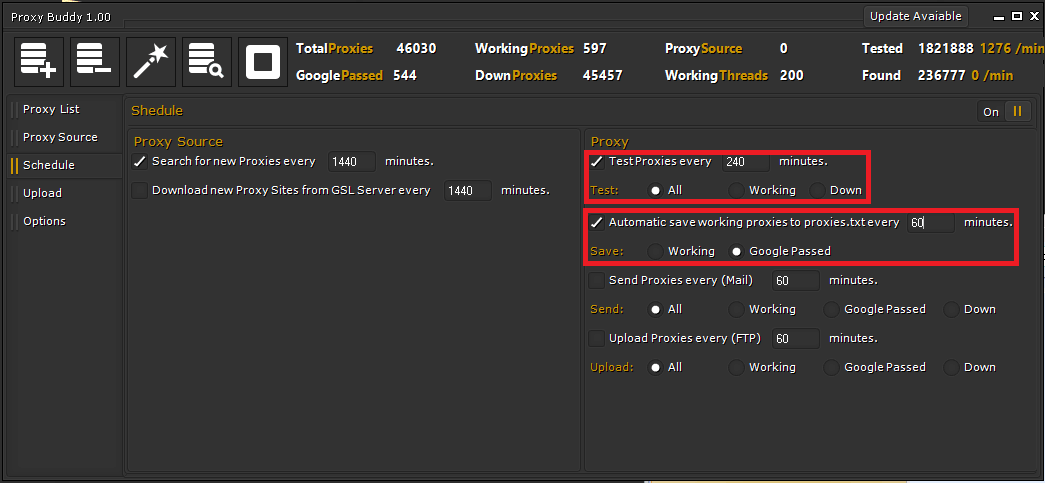Close the Proxy Buddy window

[x=1032, y=16]
